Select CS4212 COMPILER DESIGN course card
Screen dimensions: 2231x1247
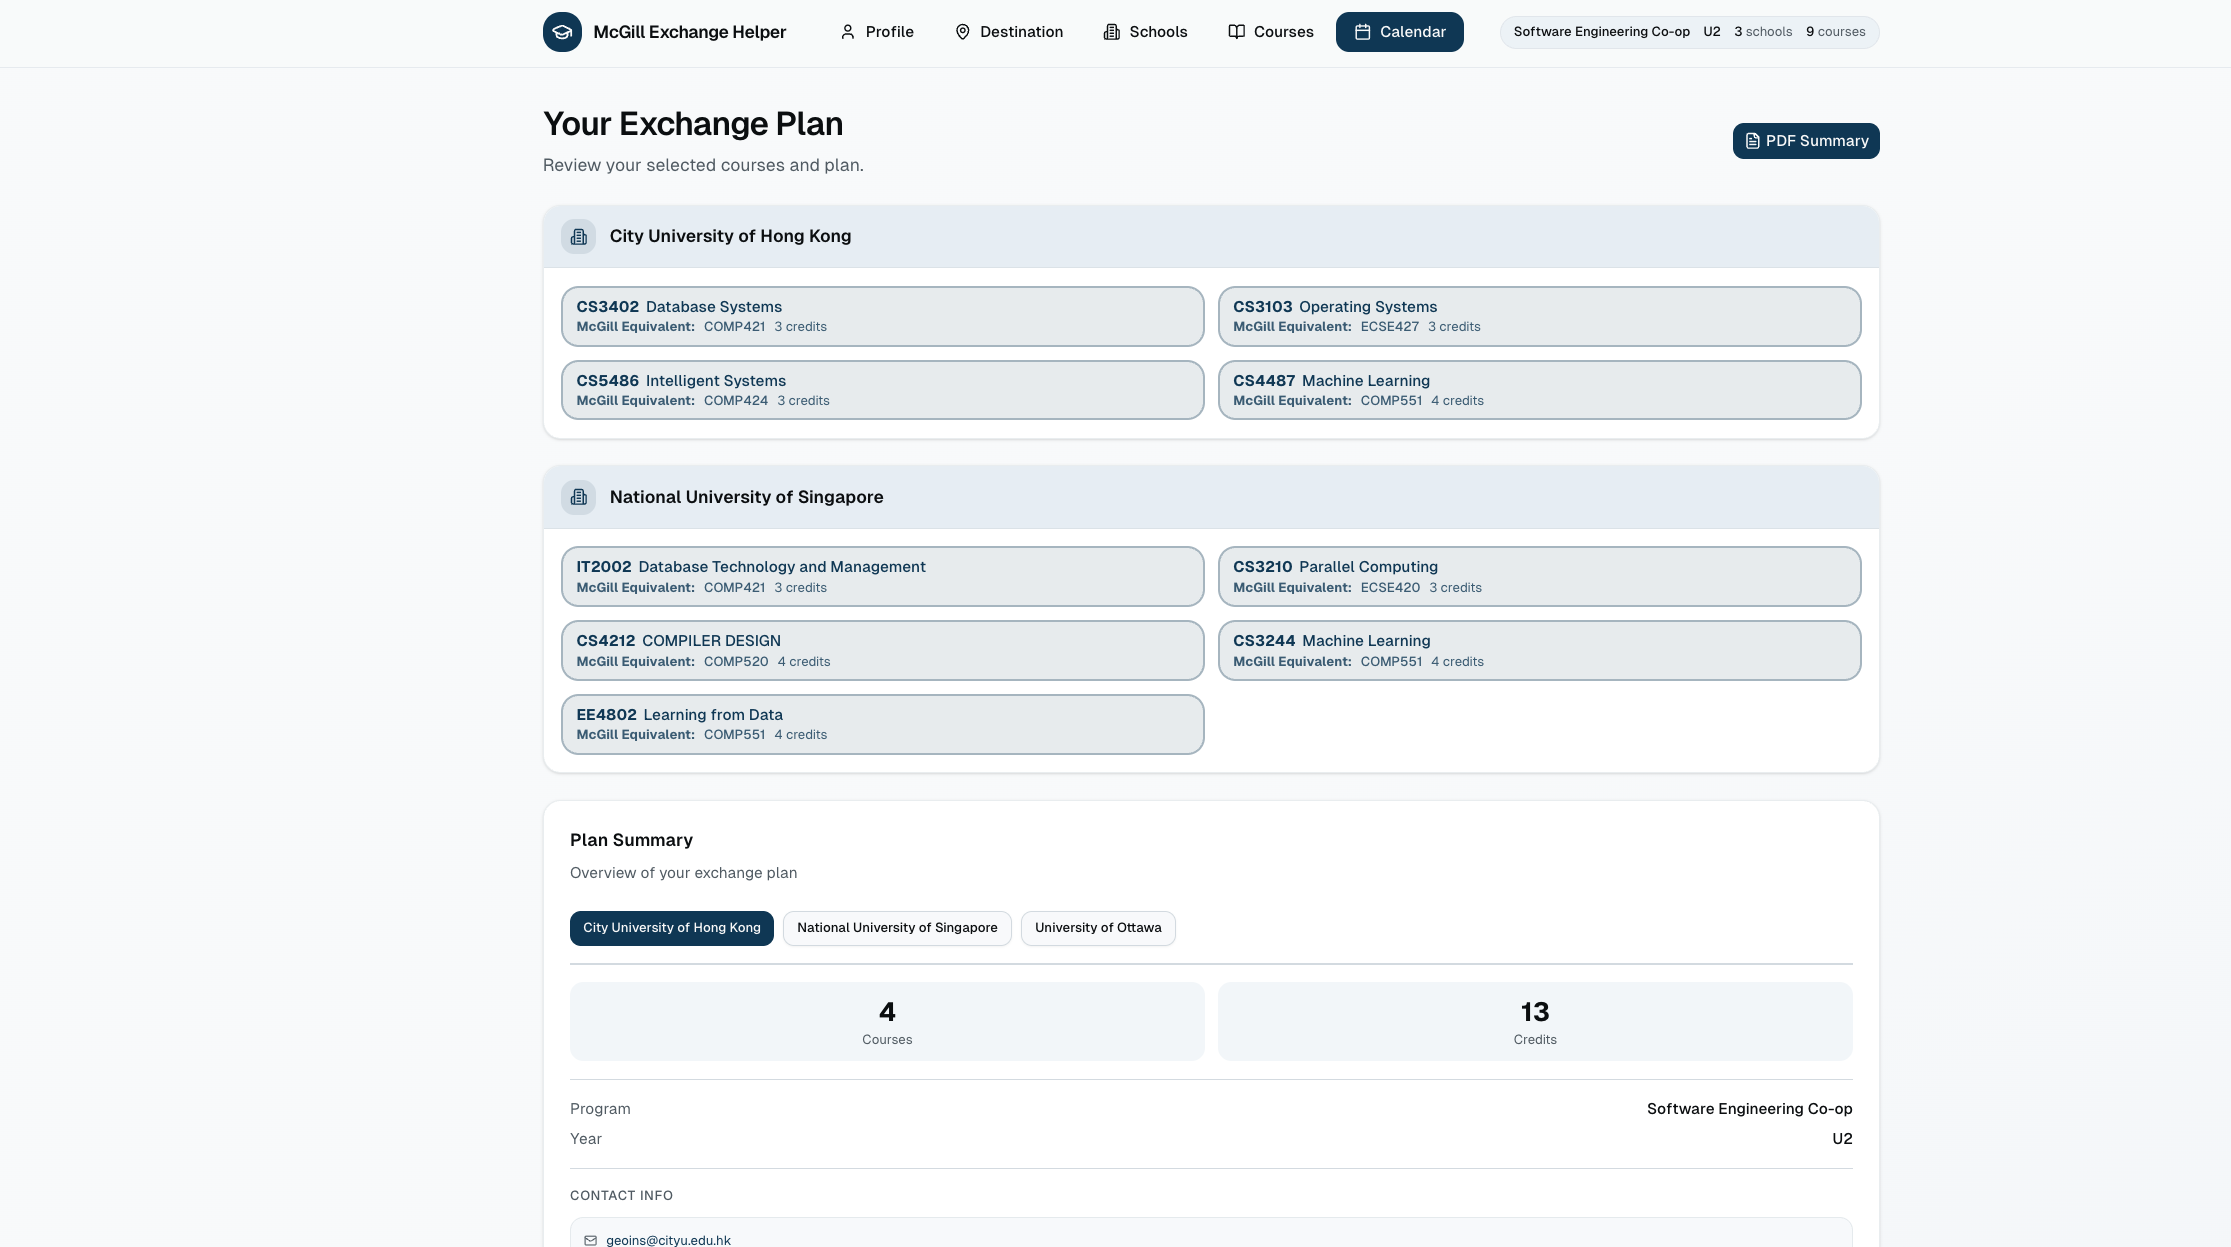(882, 650)
